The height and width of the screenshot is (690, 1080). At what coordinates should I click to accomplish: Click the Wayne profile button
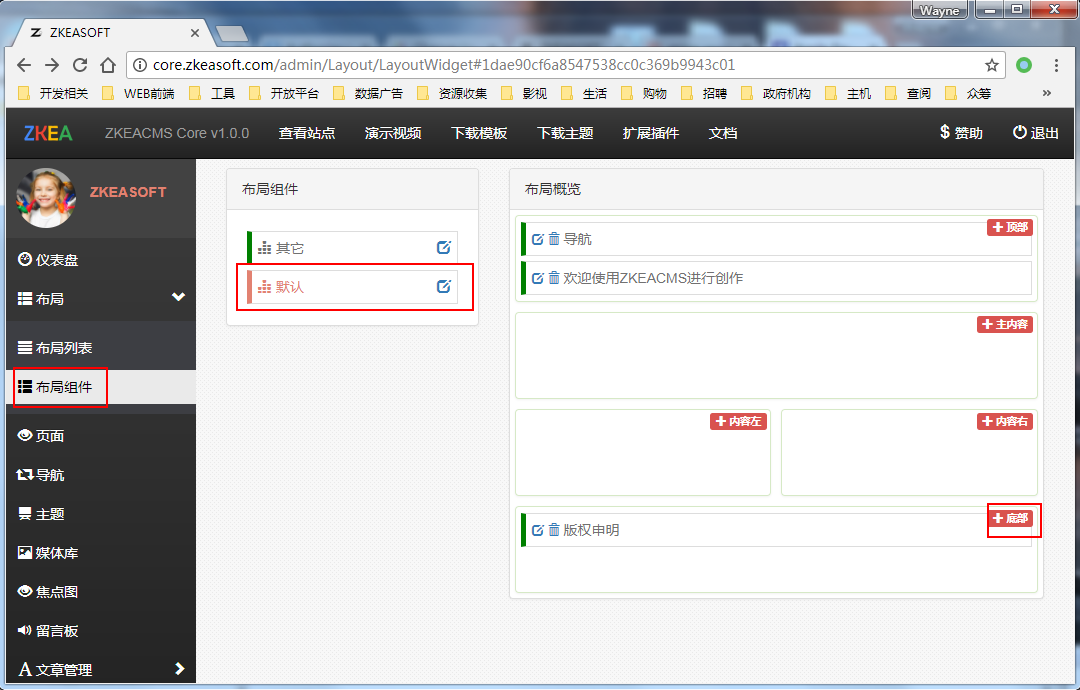tap(939, 10)
